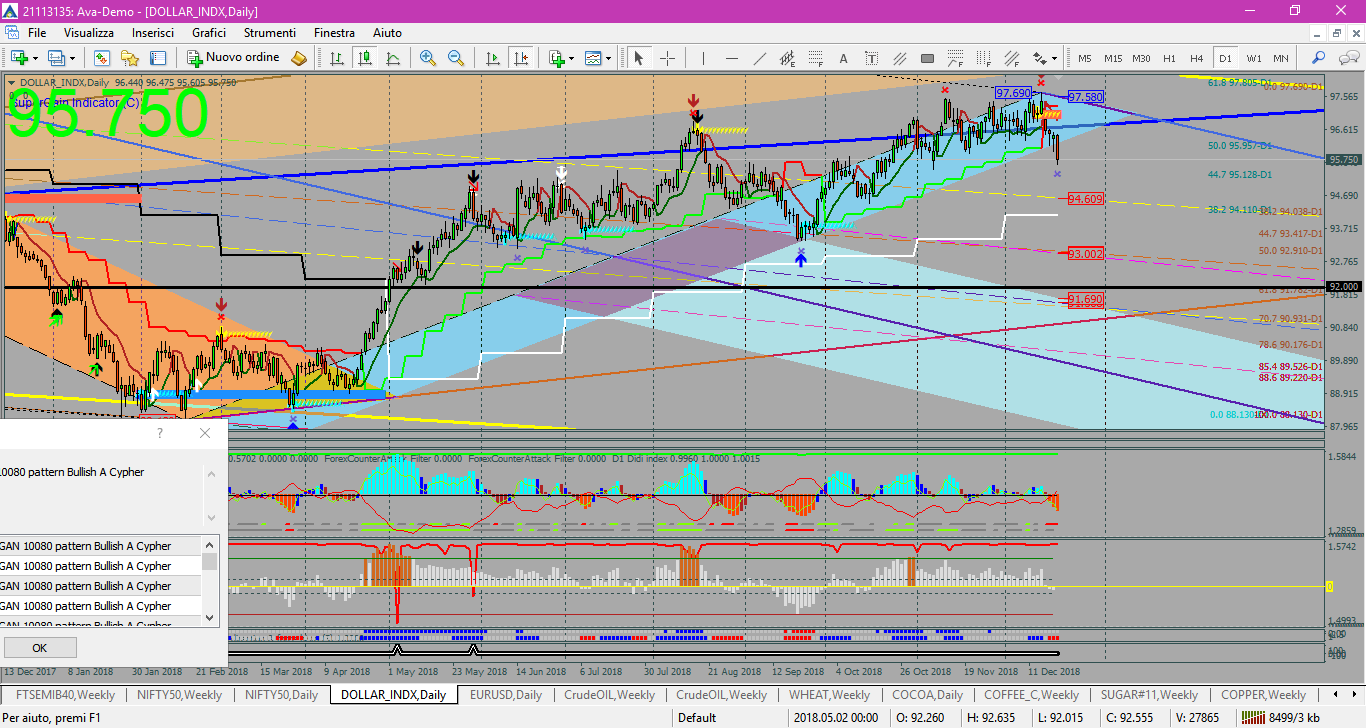1366x728 pixels.
Task: Show the Market Watch window
Action: tap(103, 58)
